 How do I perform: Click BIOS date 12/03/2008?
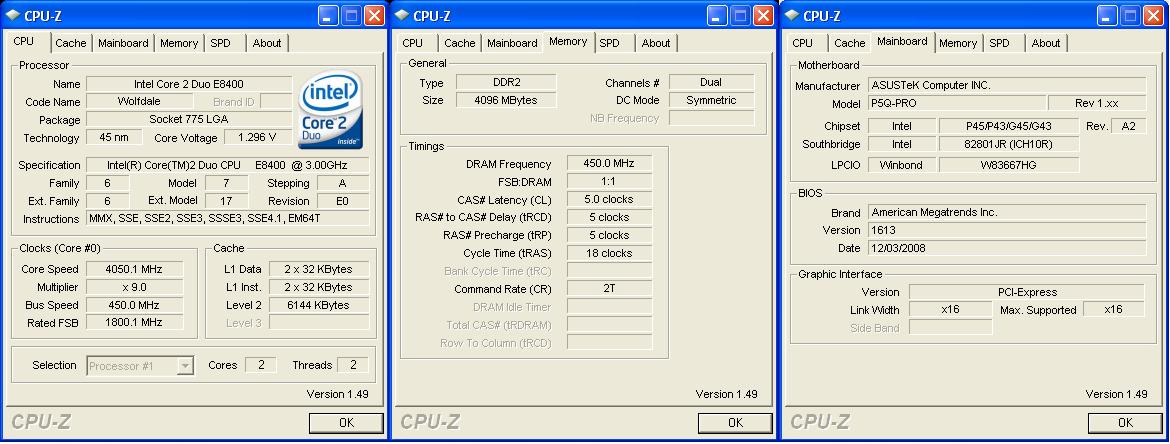(x=1007, y=248)
